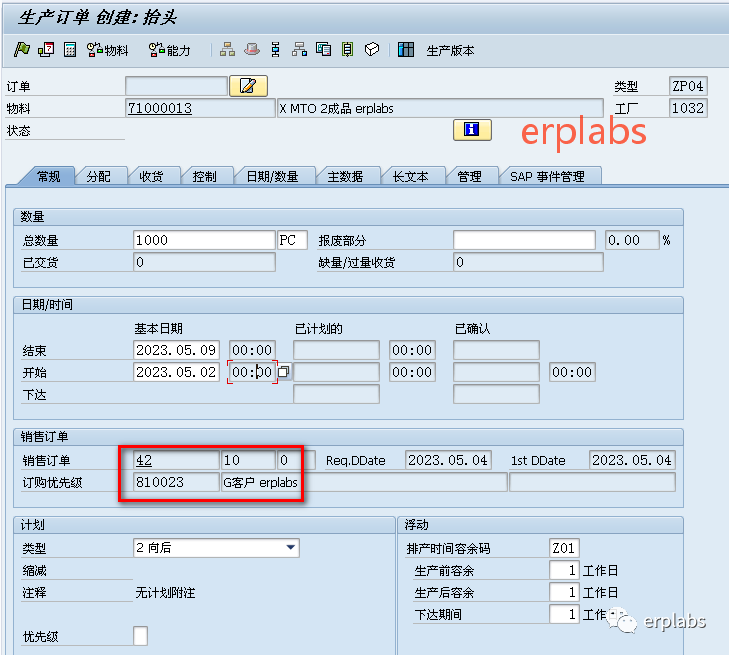Click the red hat icon in the toolbar
Viewport: 729px width, 655px height.
(x=252, y=49)
